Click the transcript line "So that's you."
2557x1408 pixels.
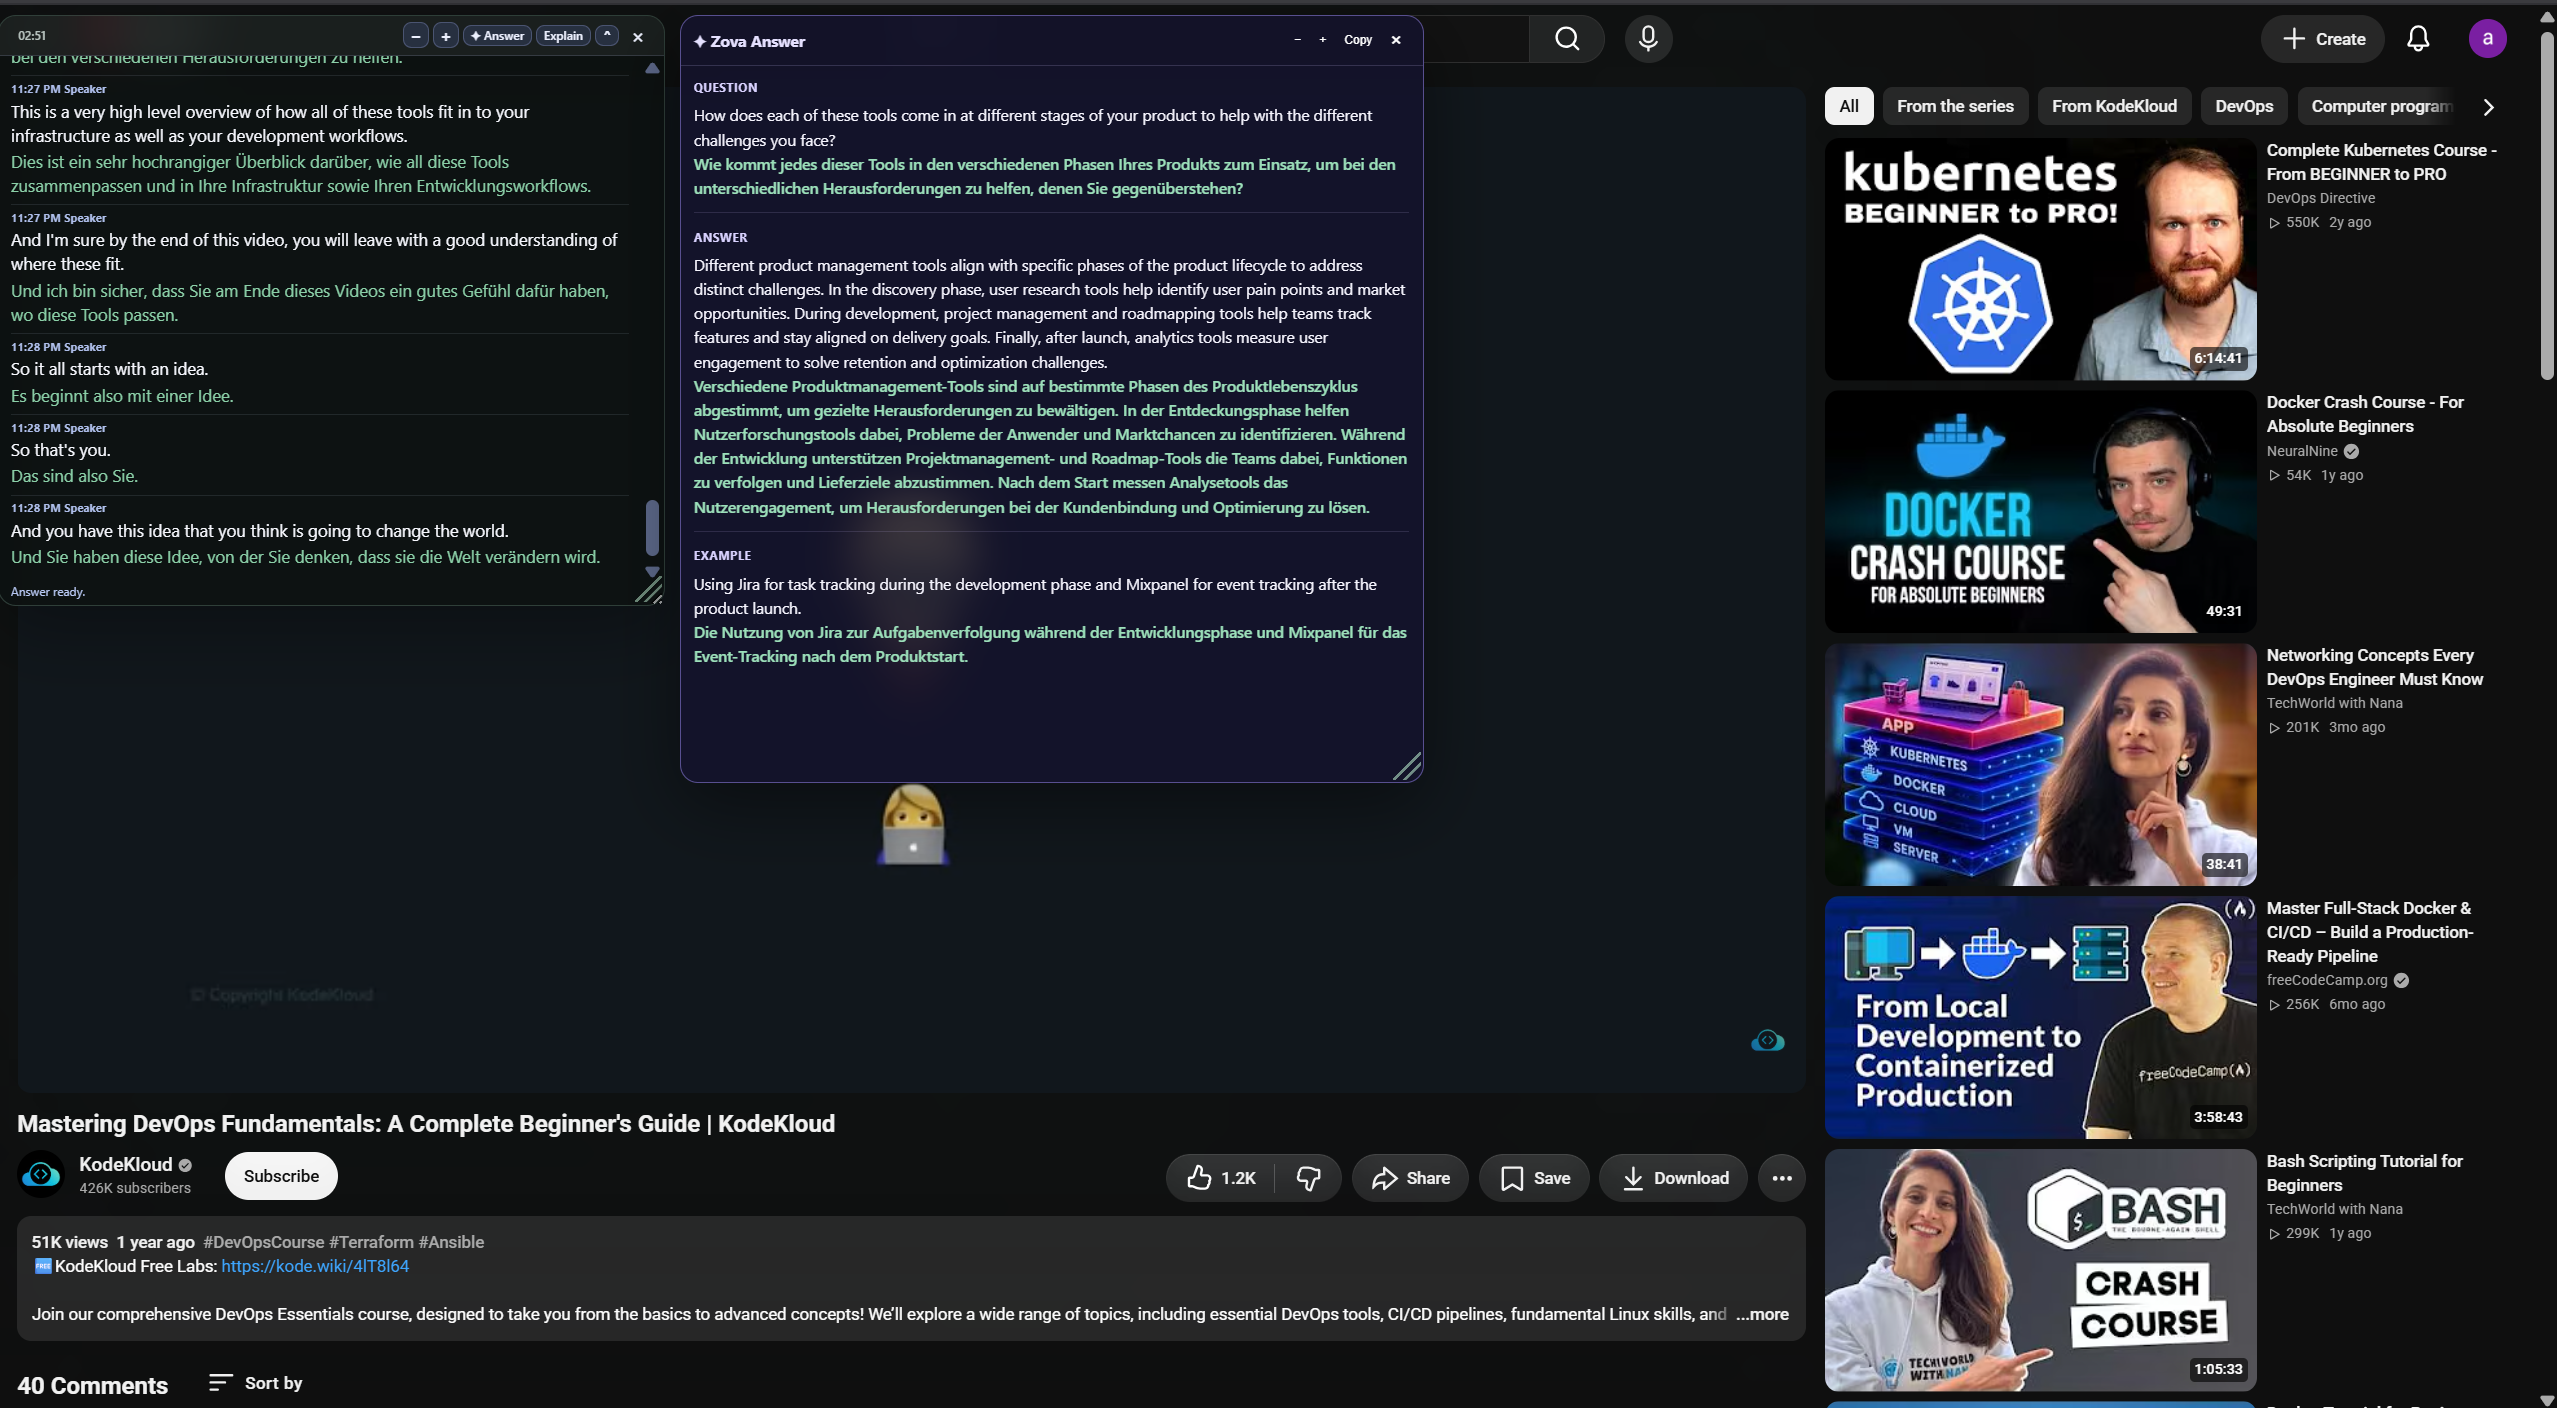[61, 450]
